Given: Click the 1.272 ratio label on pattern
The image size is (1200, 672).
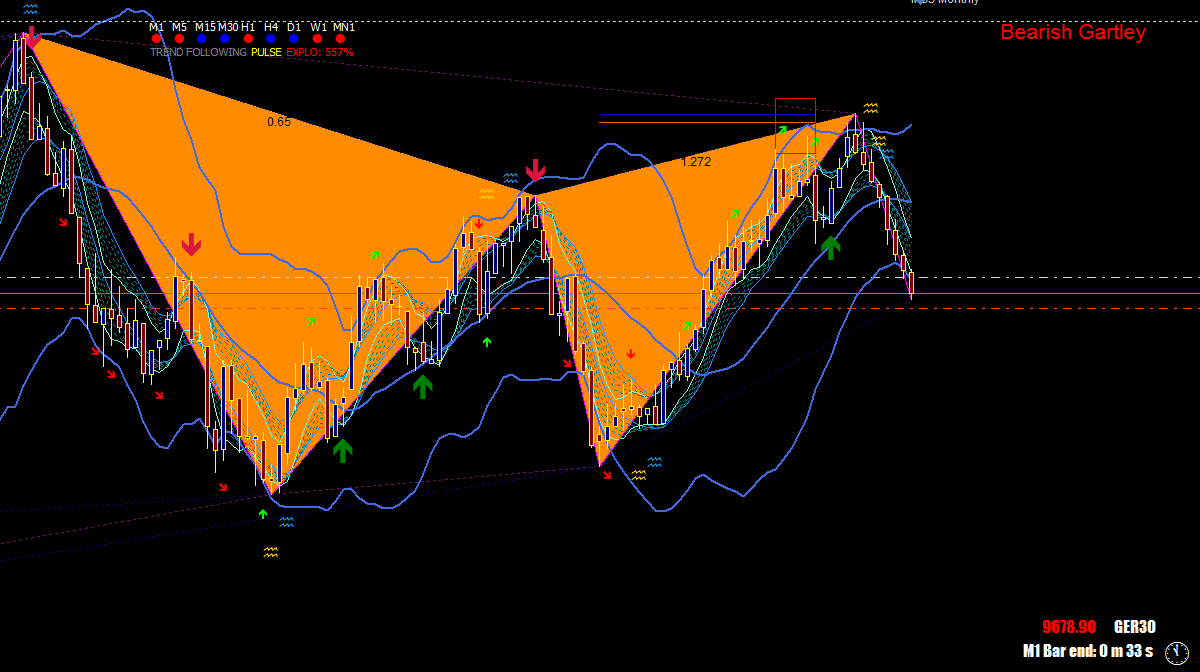Looking at the screenshot, I should [696, 161].
